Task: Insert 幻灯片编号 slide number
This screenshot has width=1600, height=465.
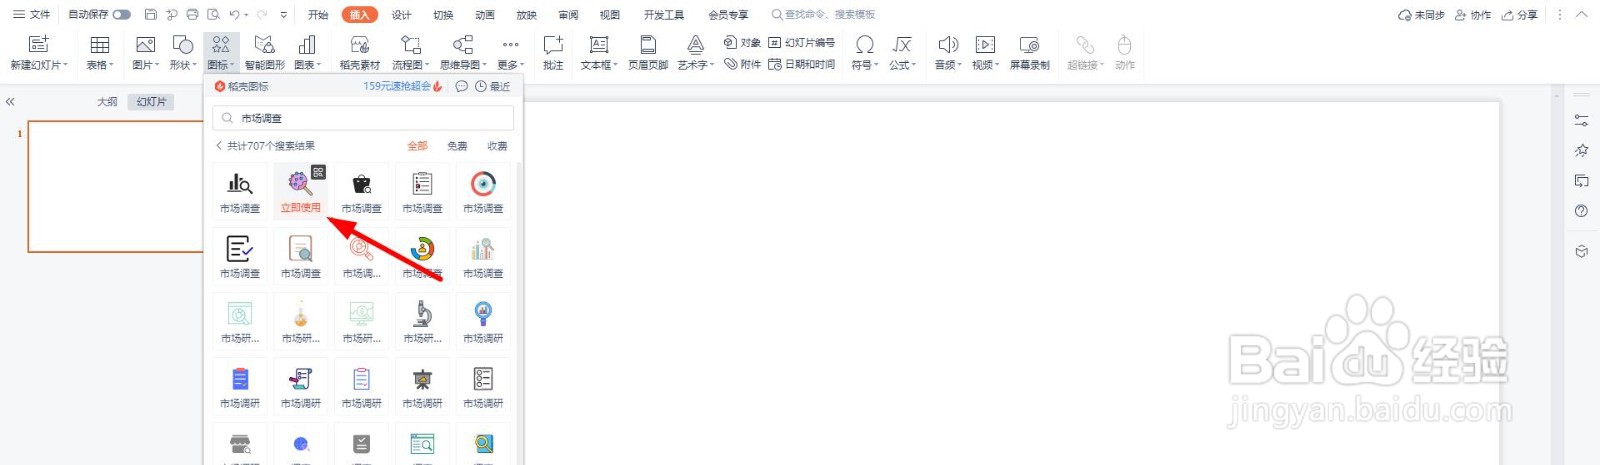Action: coord(801,42)
